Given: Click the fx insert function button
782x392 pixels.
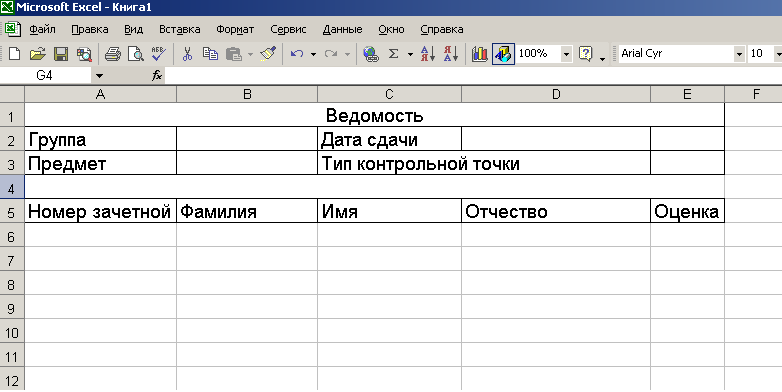Looking at the screenshot, I should (157, 76).
